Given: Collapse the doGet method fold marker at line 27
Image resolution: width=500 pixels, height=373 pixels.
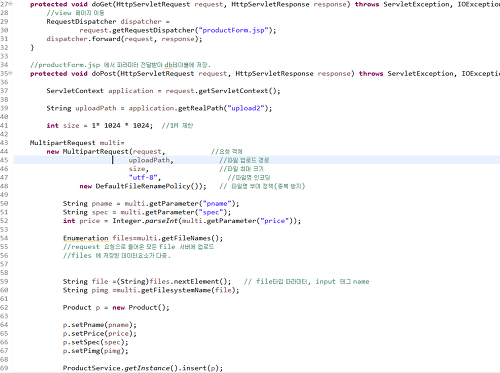Looking at the screenshot, I should 11,4.
